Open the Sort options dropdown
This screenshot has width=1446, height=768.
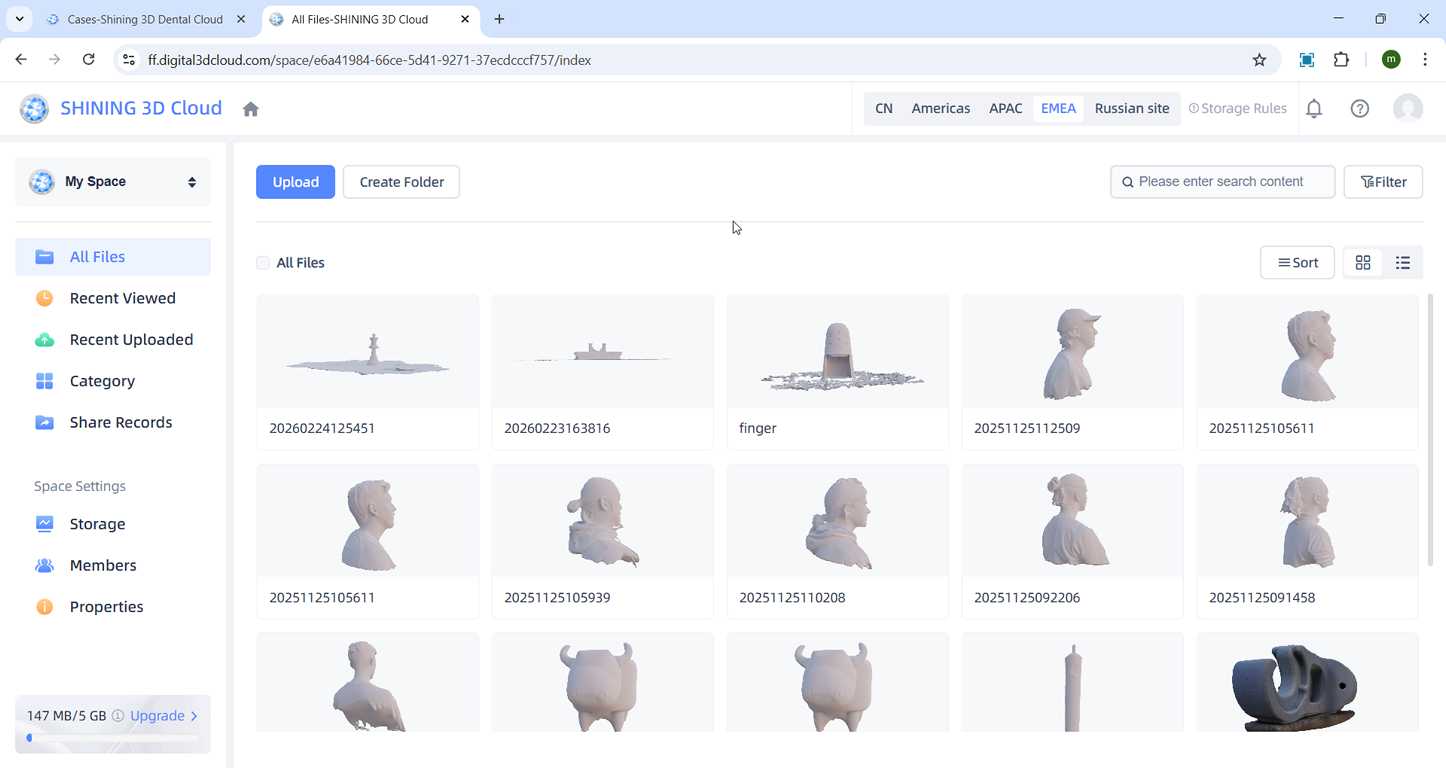[x=1297, y=263]
